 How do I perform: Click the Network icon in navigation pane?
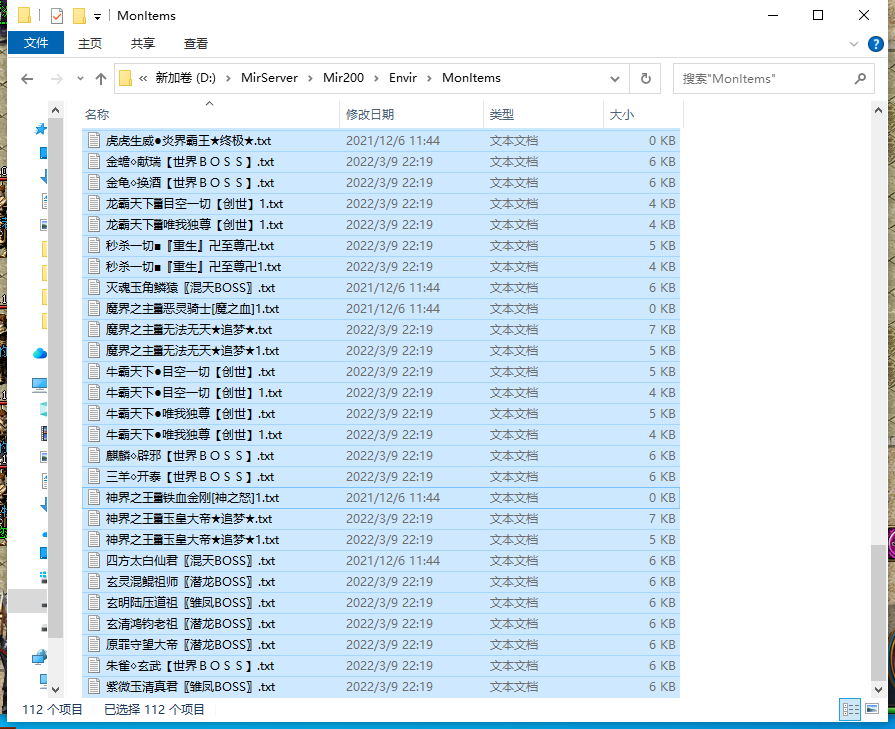[x=39, y=658]
